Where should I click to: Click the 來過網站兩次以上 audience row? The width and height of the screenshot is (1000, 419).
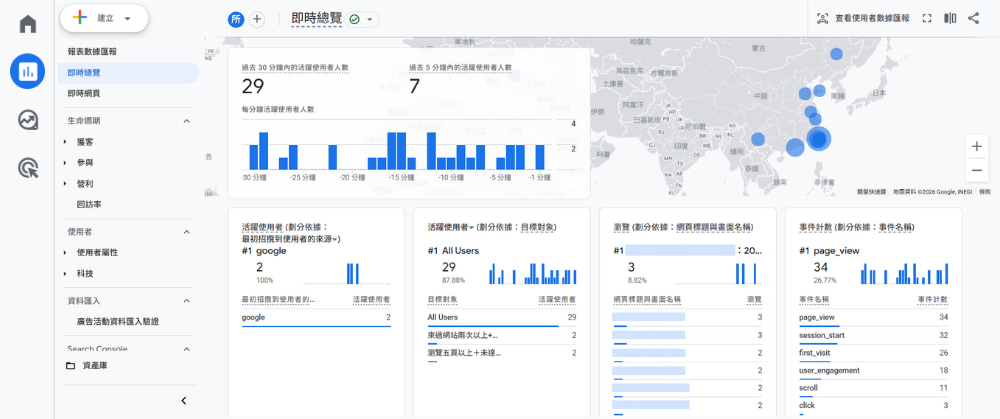[502, 335]
